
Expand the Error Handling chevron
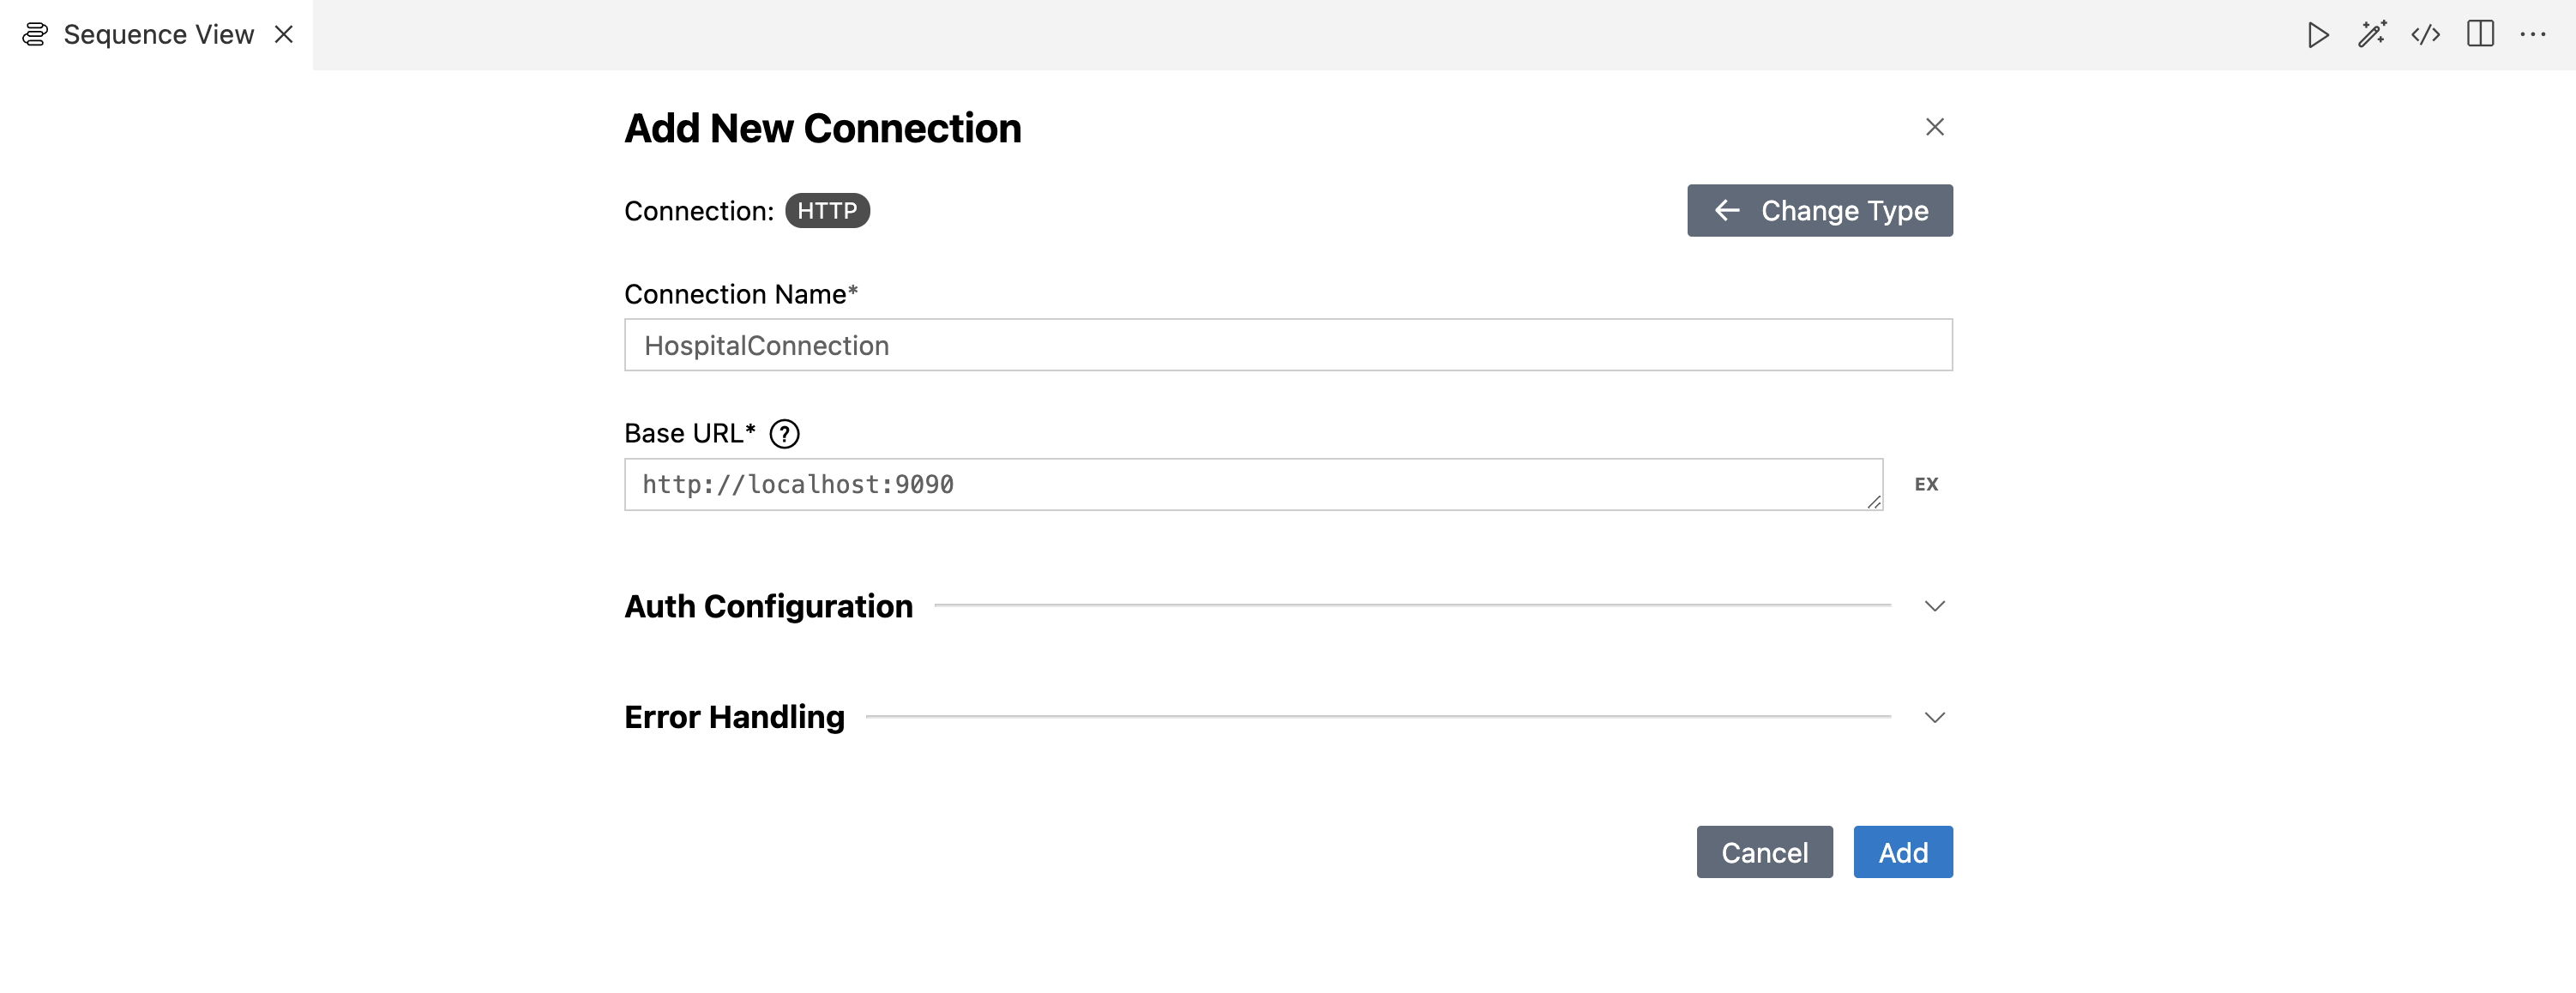coord(1935,717)
